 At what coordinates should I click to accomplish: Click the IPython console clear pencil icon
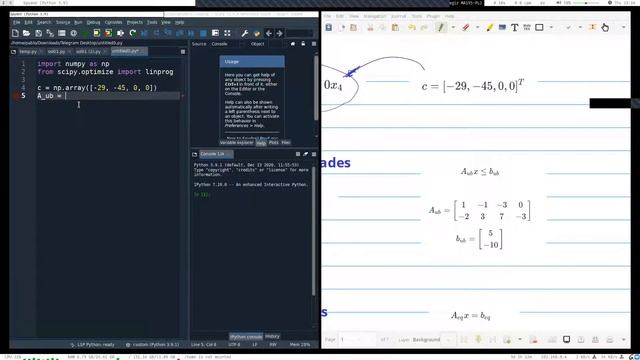click(306, 154)
